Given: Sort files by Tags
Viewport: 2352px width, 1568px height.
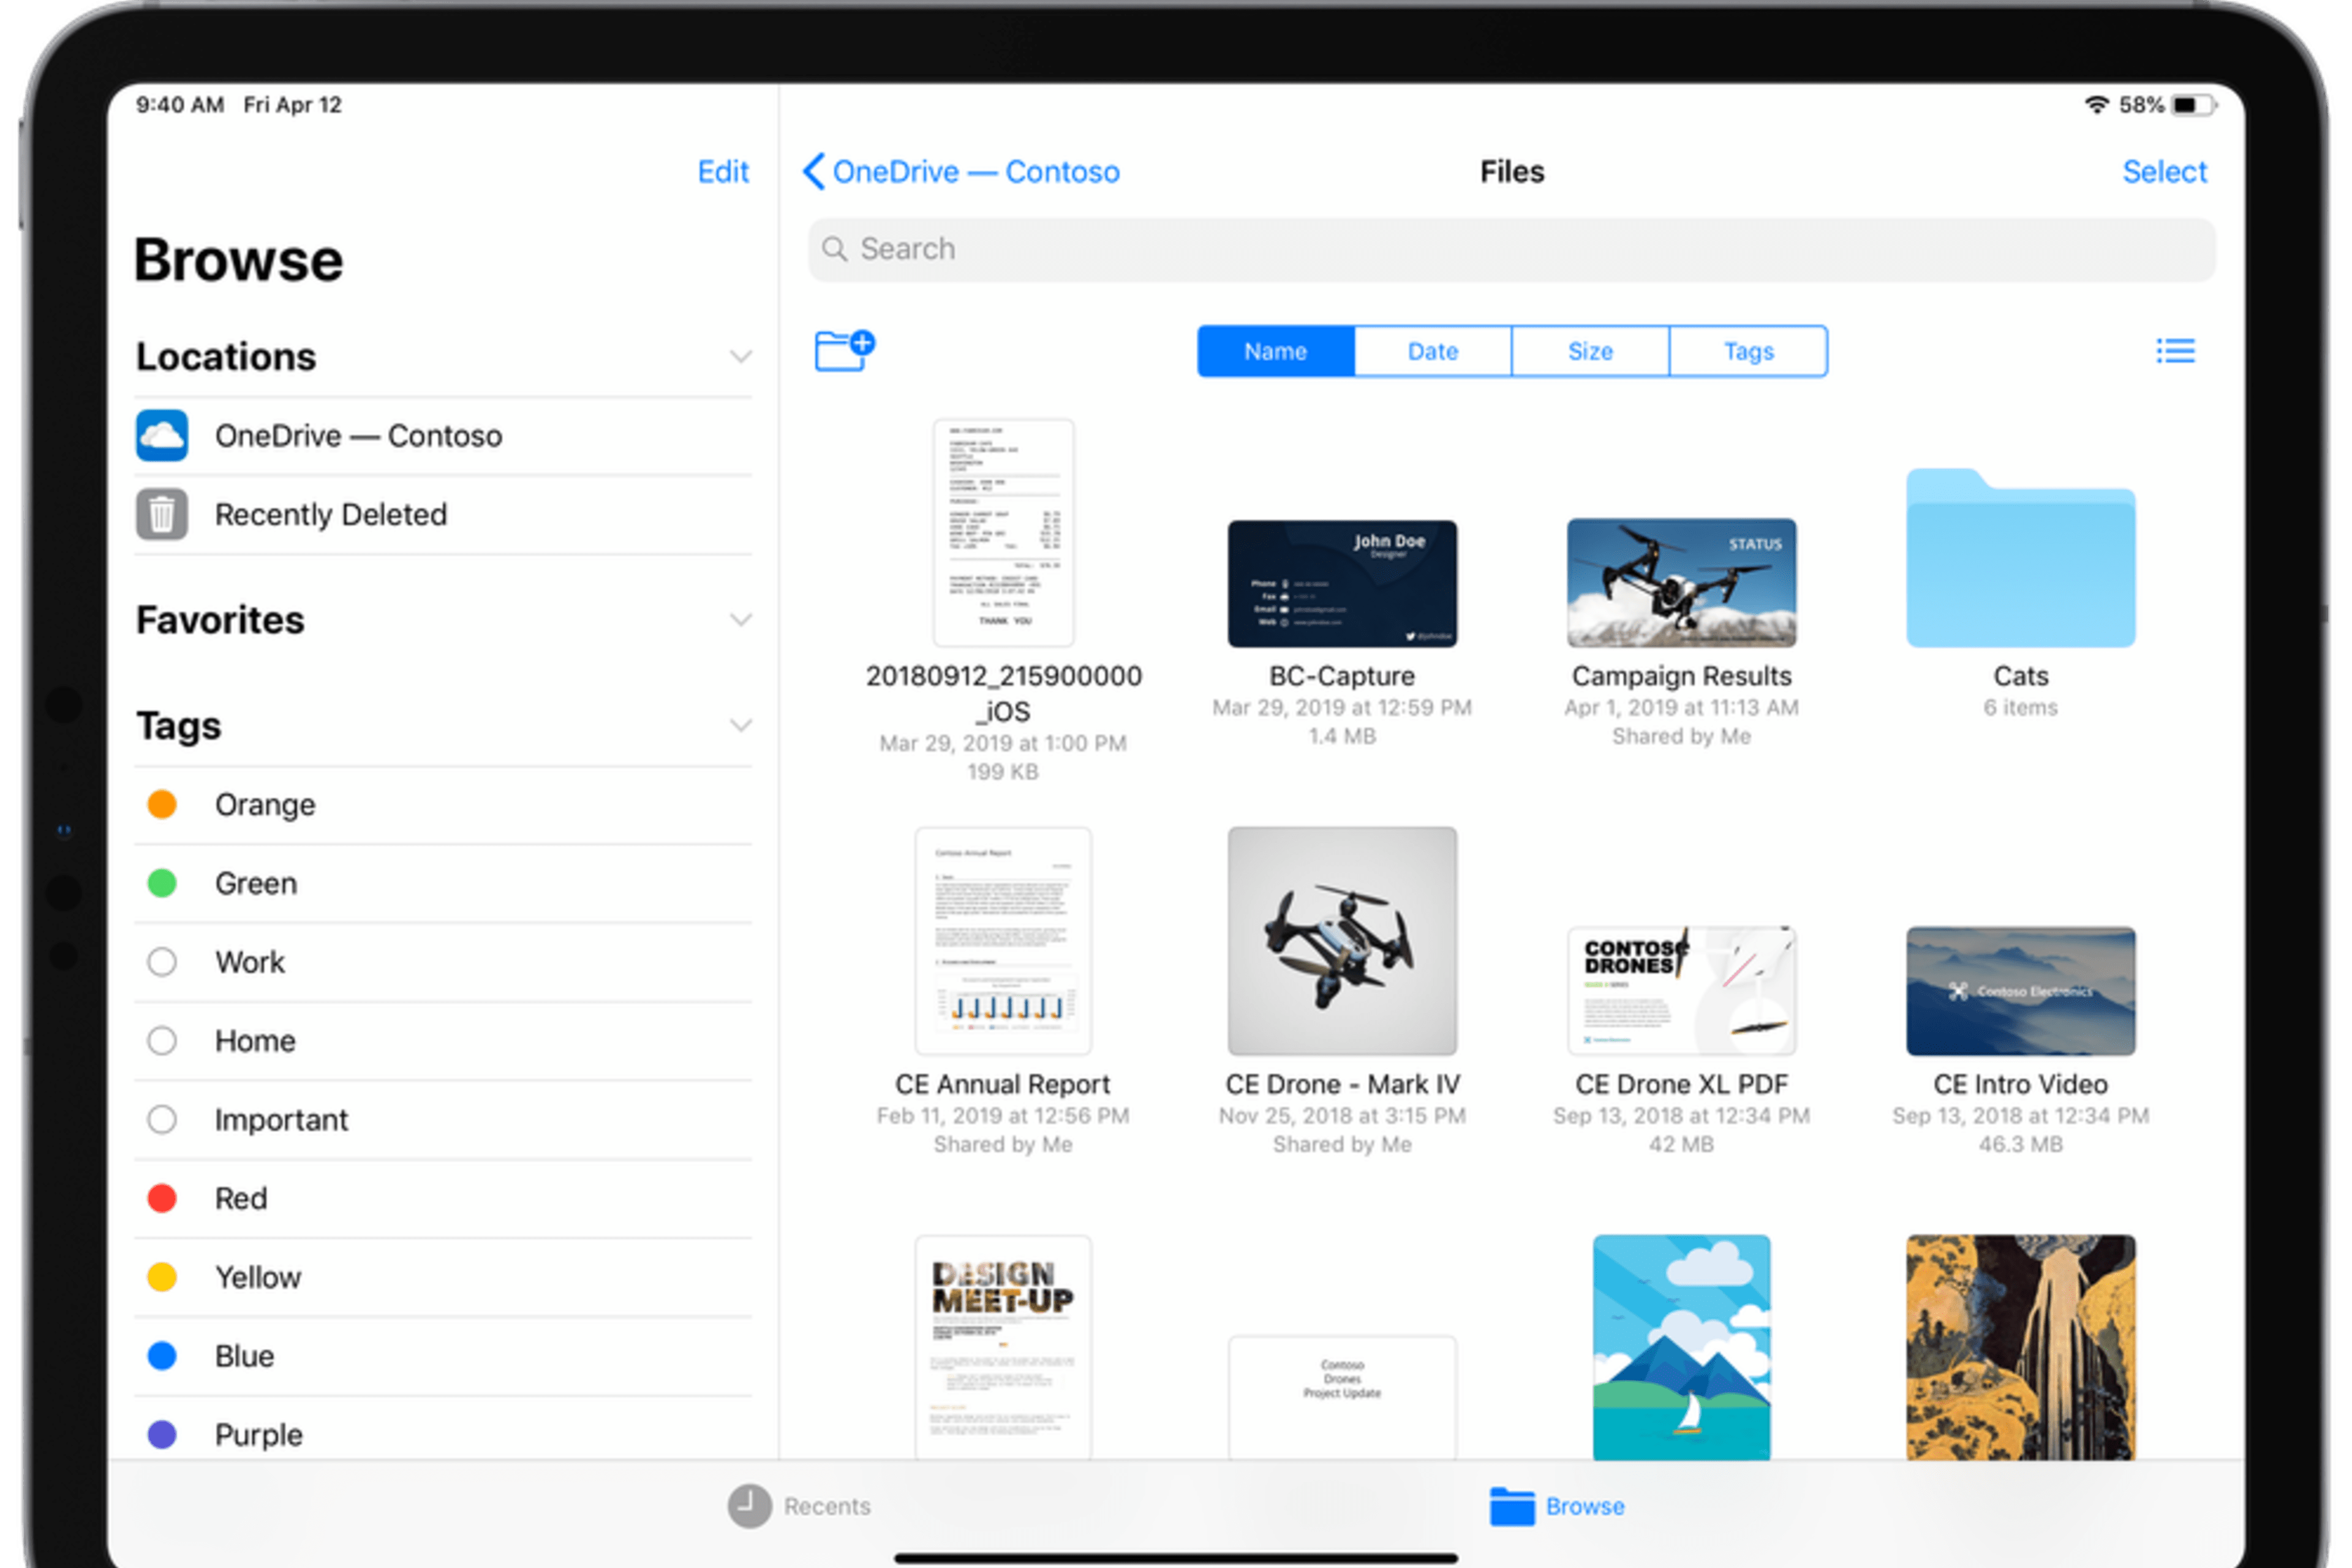Looking at the screenshot, I should point(1748,351).
